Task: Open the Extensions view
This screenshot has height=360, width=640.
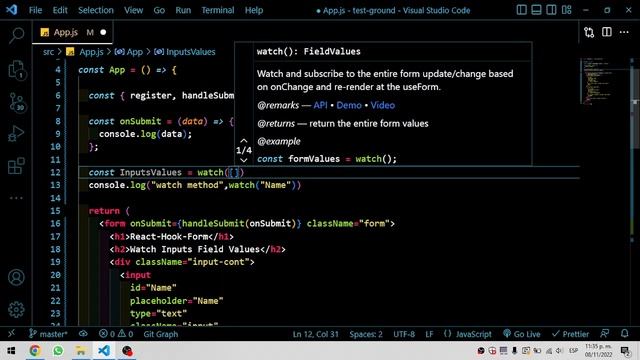Action: (16, 166)
